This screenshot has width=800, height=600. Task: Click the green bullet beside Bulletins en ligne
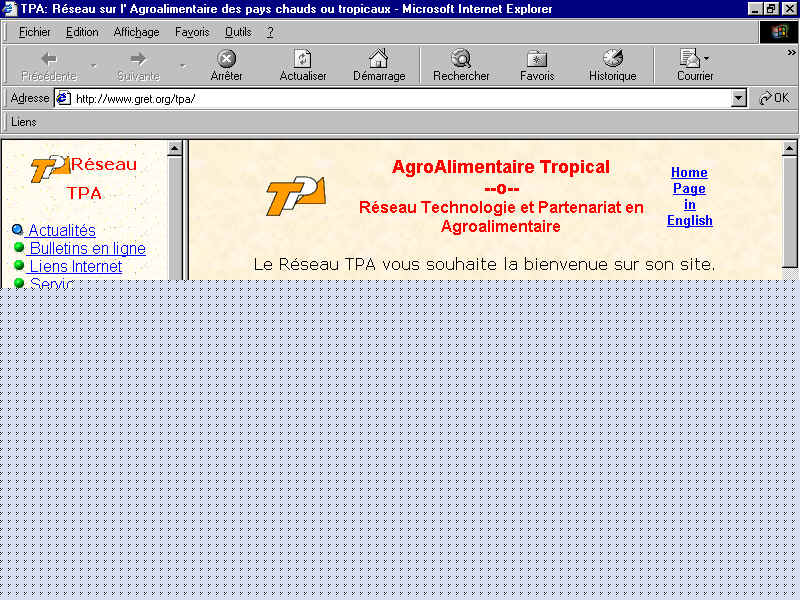coord(19,247)
